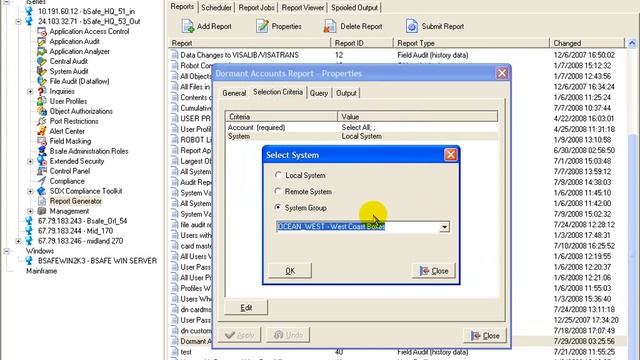Close the Select System dialog with X
This screenshot has width=640, height=360.
coord(451,155)
